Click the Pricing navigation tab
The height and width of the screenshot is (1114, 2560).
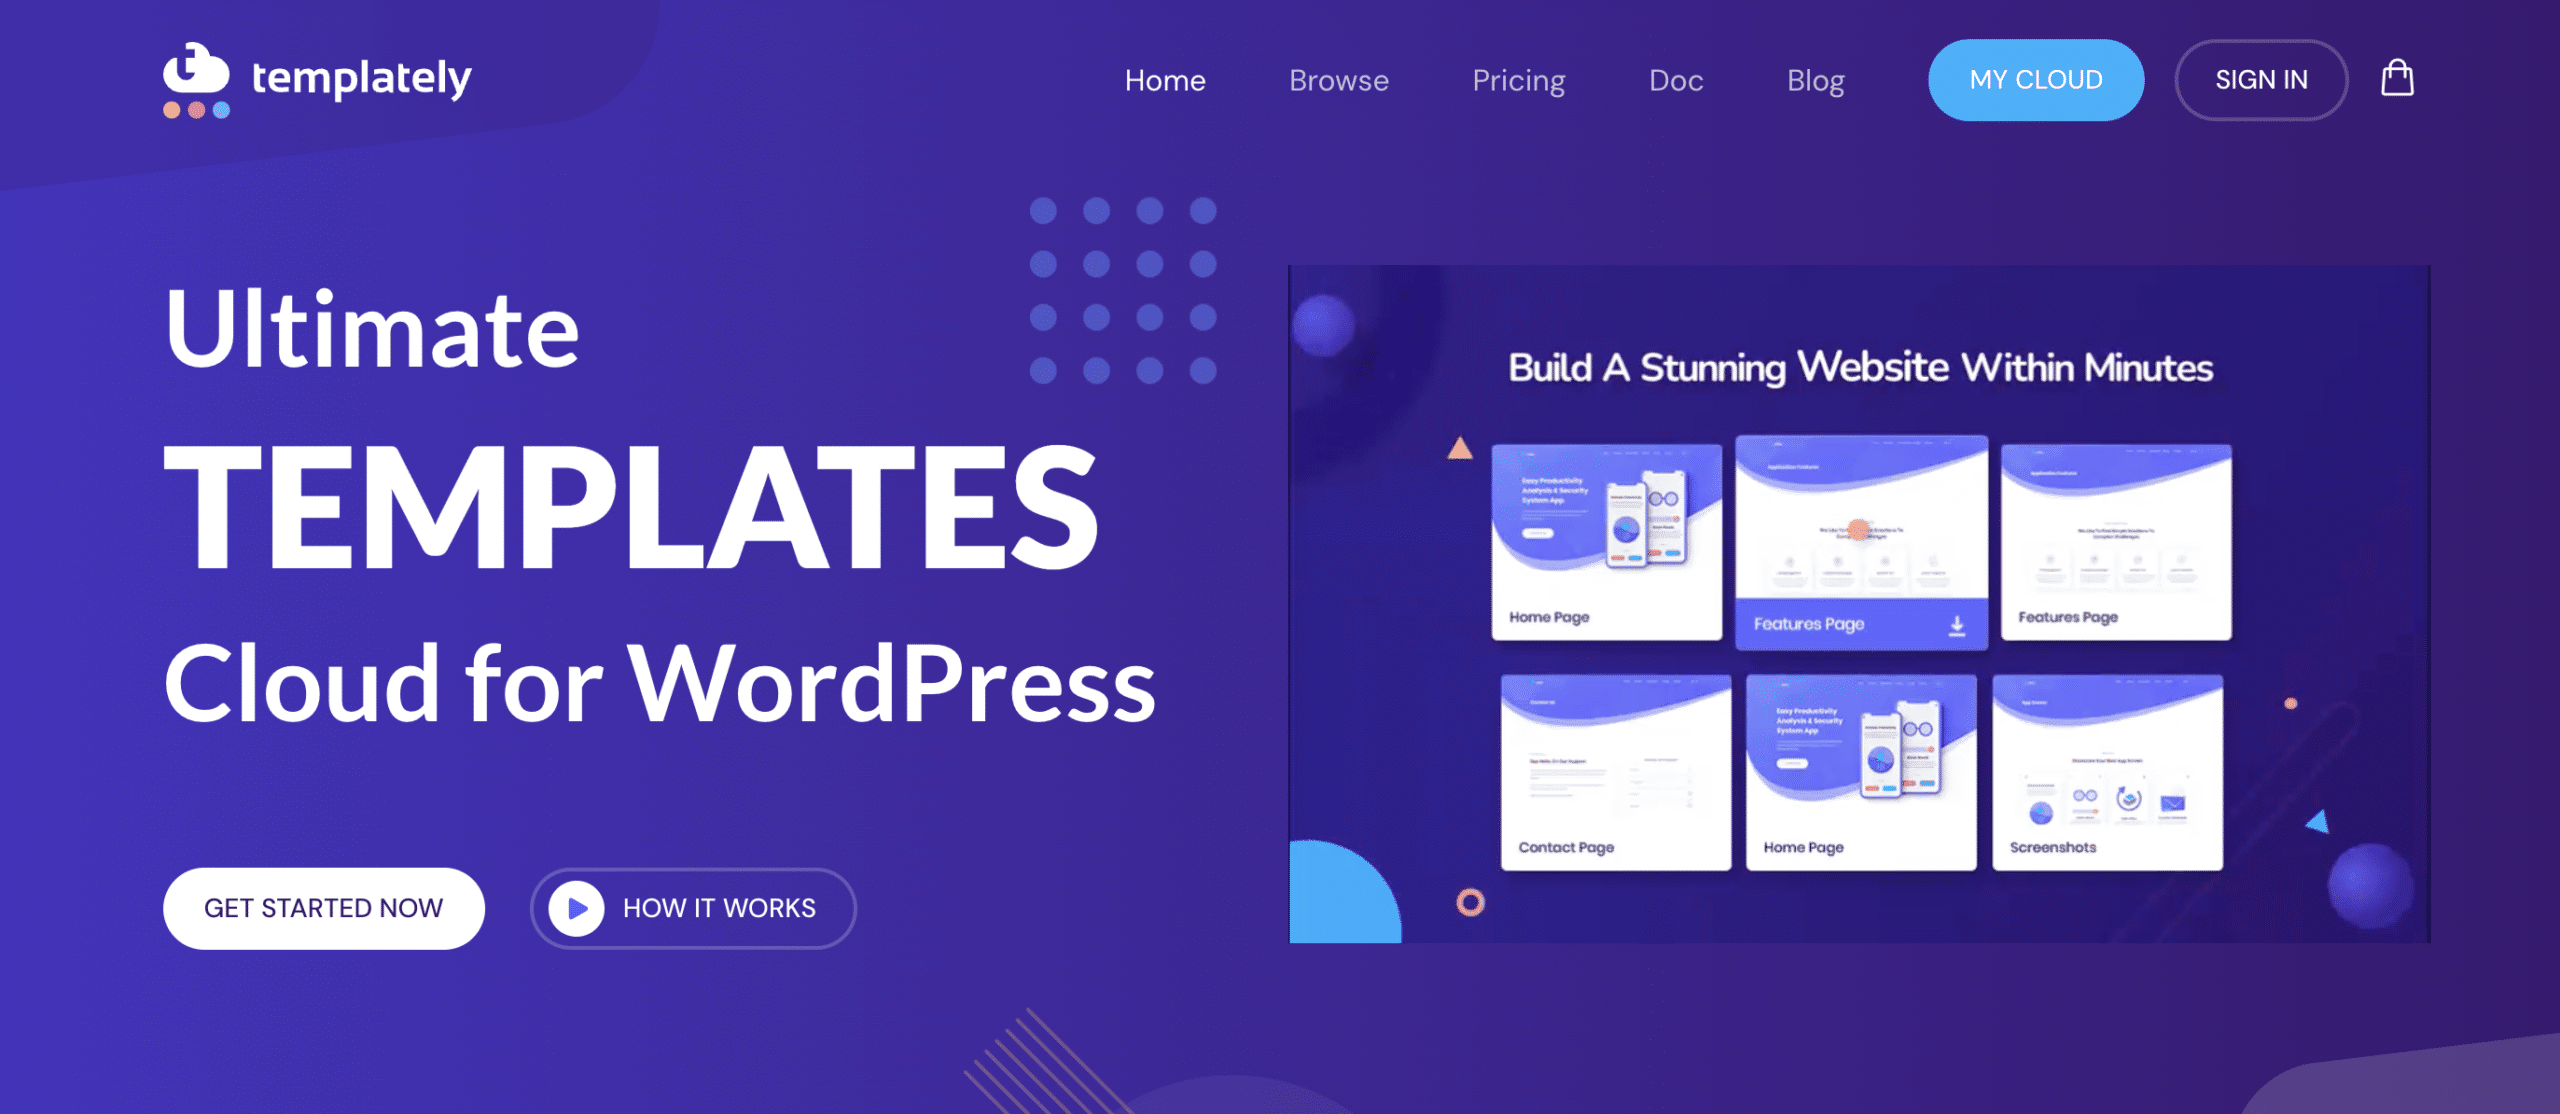click(x=1513, y=78)
